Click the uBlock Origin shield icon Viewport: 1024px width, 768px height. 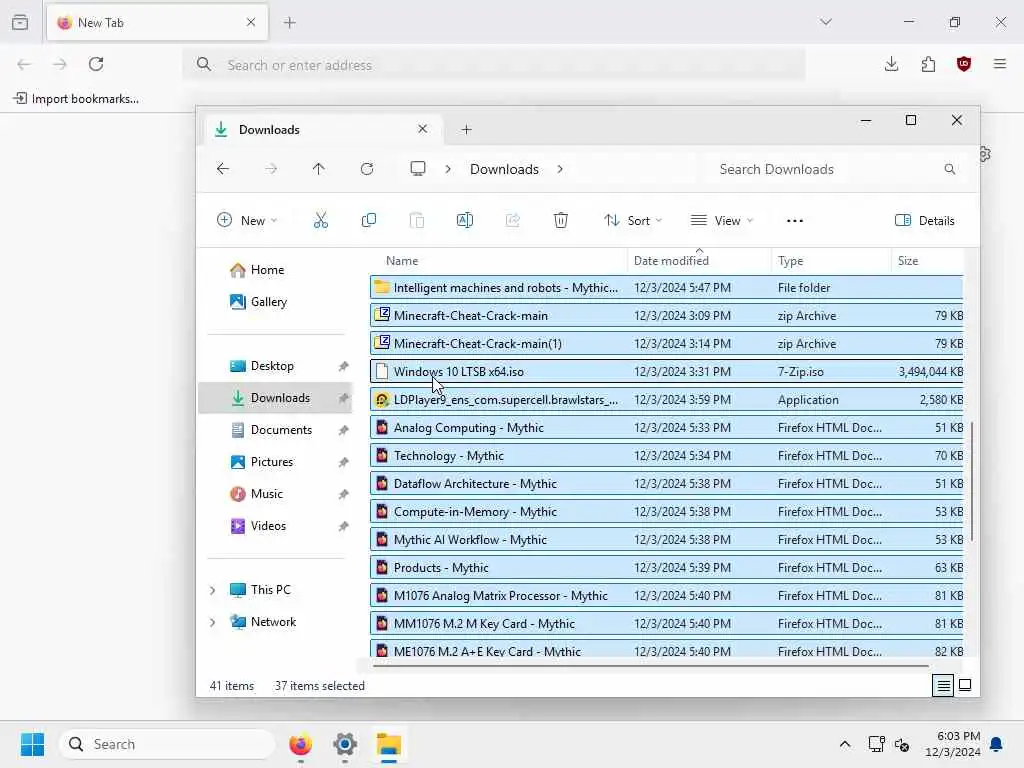click(964, 64)
